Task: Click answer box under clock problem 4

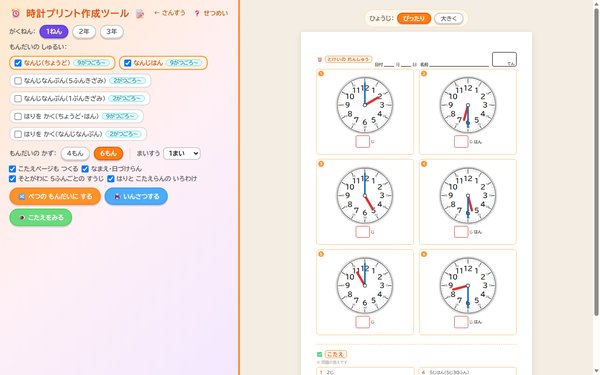Action: [461, 232]
